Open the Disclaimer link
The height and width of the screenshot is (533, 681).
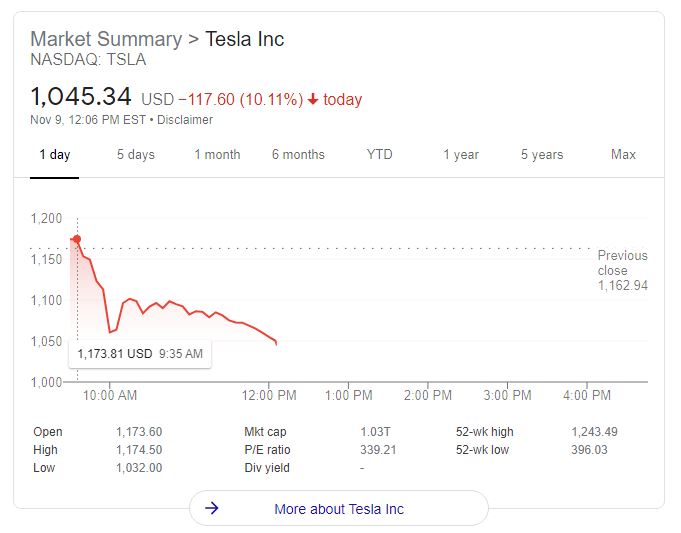pos(185,120)
